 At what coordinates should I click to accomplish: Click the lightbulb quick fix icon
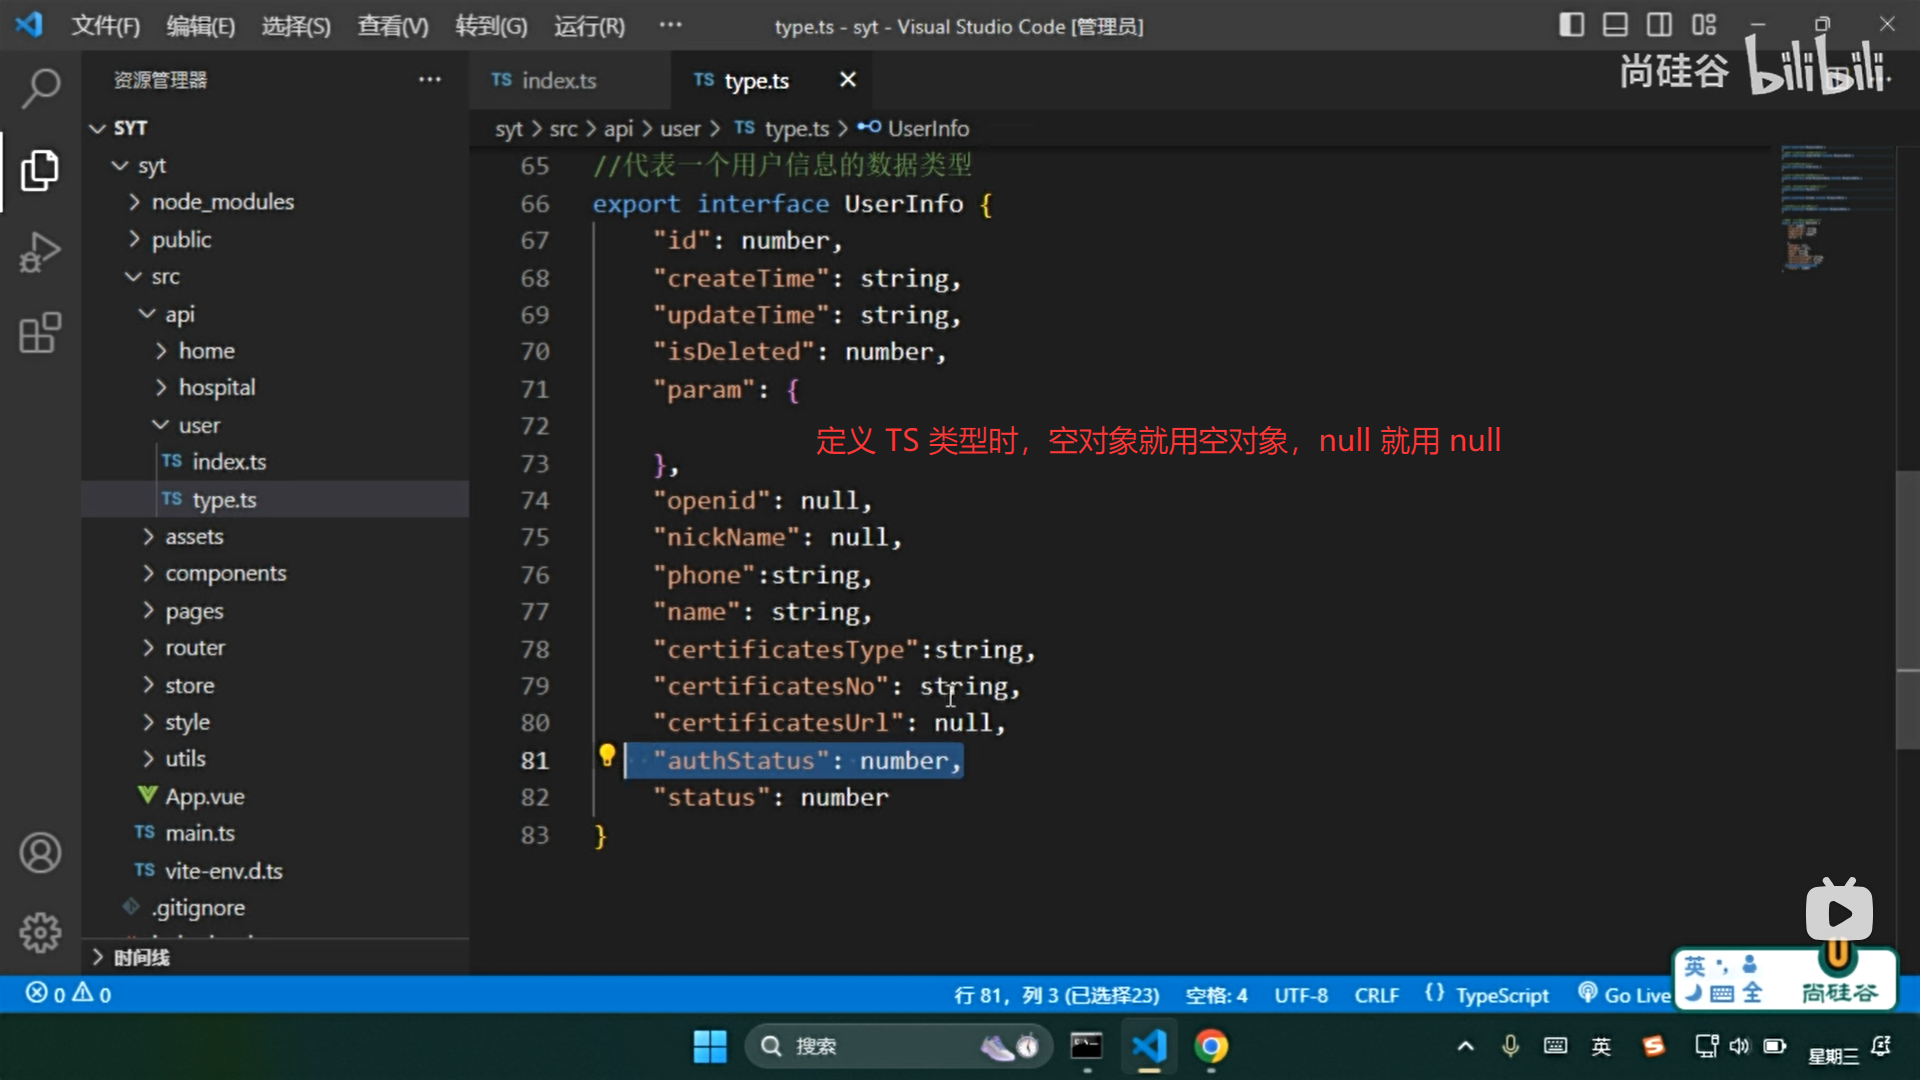[606, 756]
